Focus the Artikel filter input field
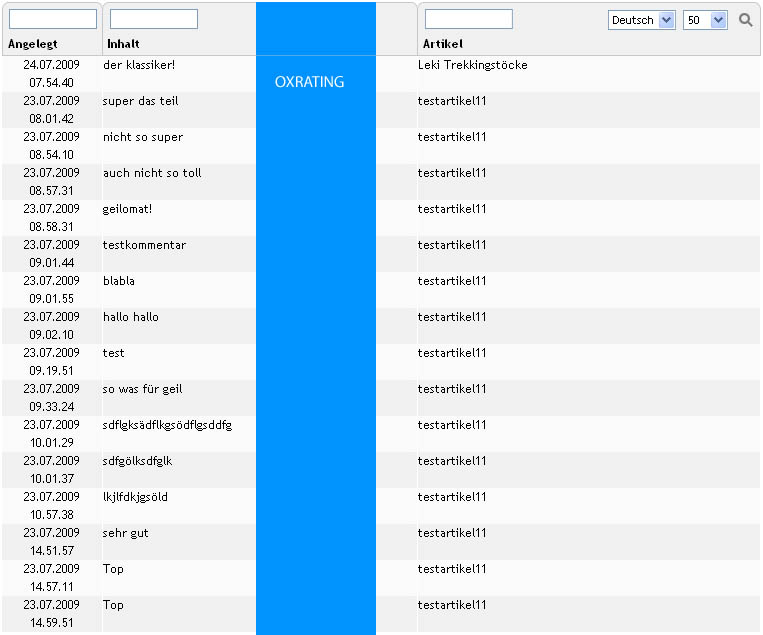Screen dimensions: 763x635 pos(469,19)
